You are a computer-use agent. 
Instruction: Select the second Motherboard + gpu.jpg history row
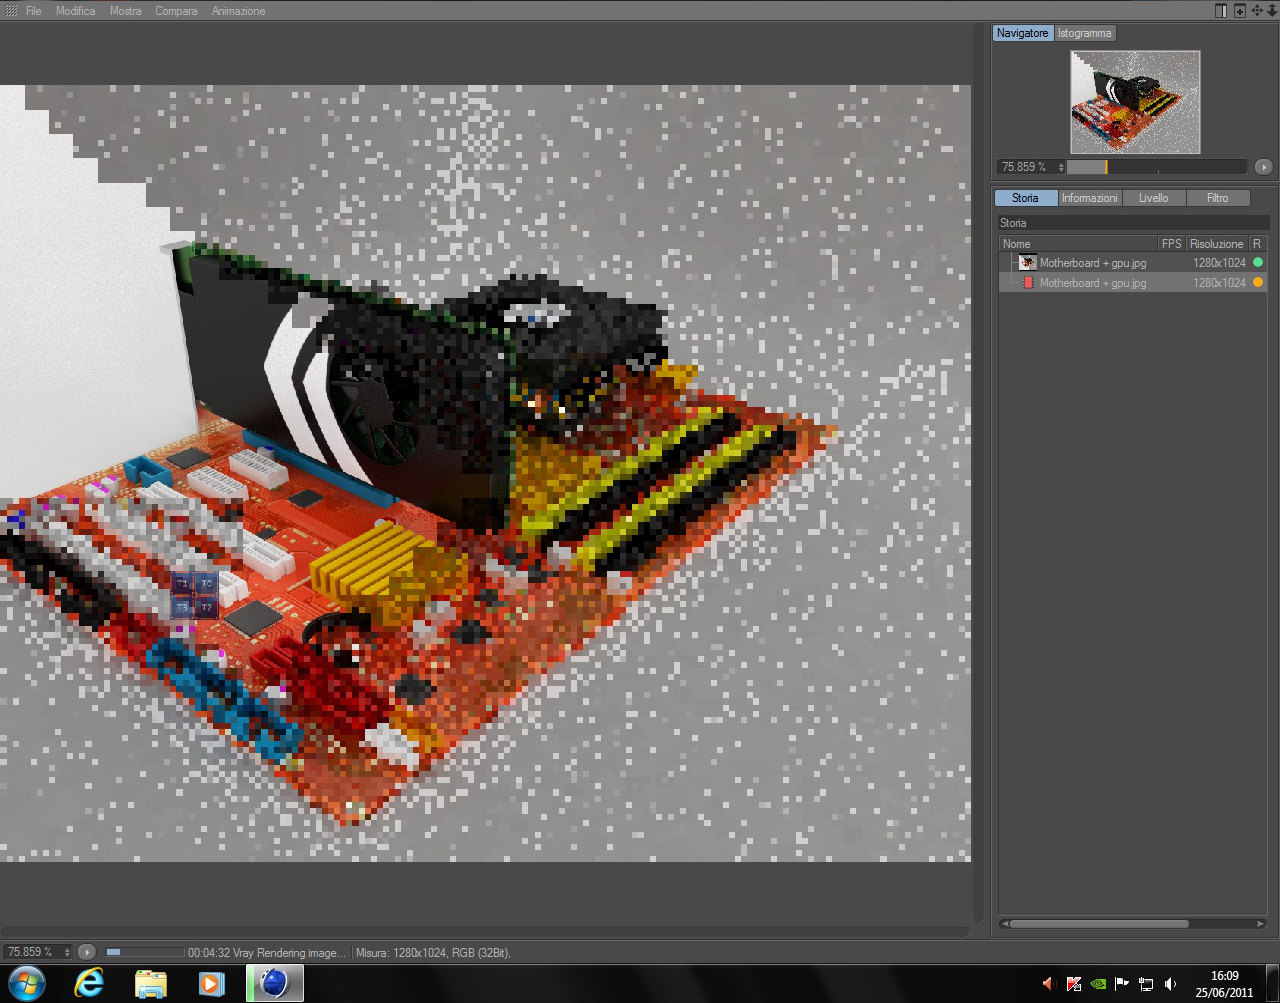pyautogui.click(x=1133, y=283)
